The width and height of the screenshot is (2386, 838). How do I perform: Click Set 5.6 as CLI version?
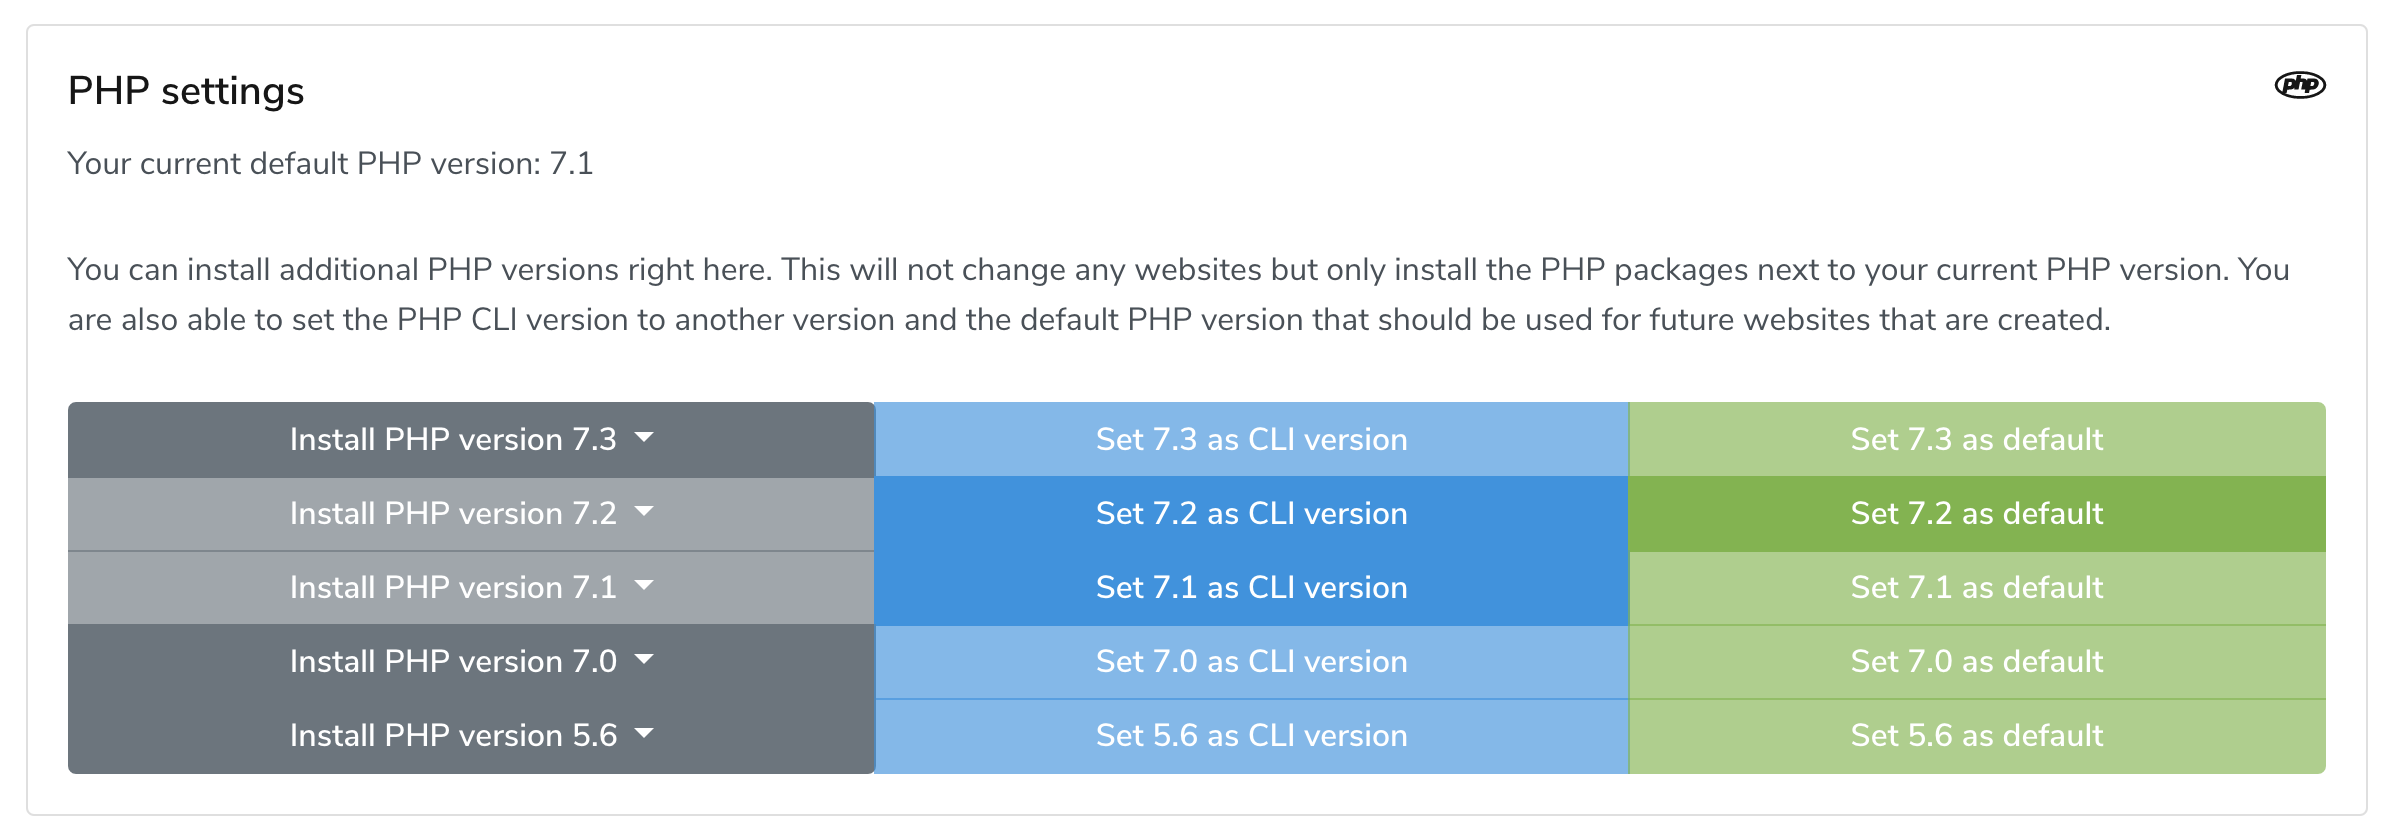pos(1252,735)
